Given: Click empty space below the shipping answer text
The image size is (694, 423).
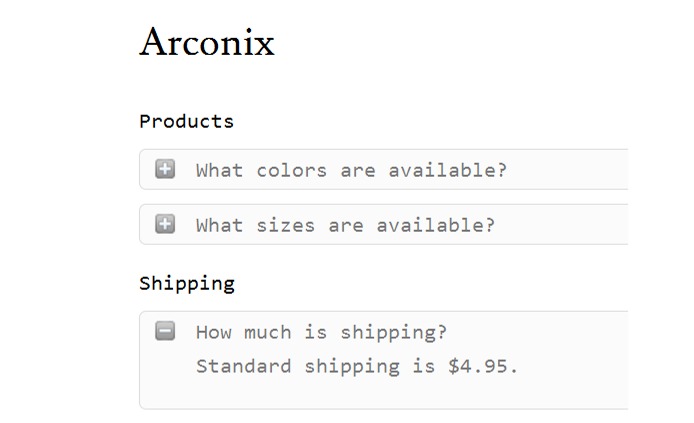Looking at the screenshot, I should coord(380,393).
